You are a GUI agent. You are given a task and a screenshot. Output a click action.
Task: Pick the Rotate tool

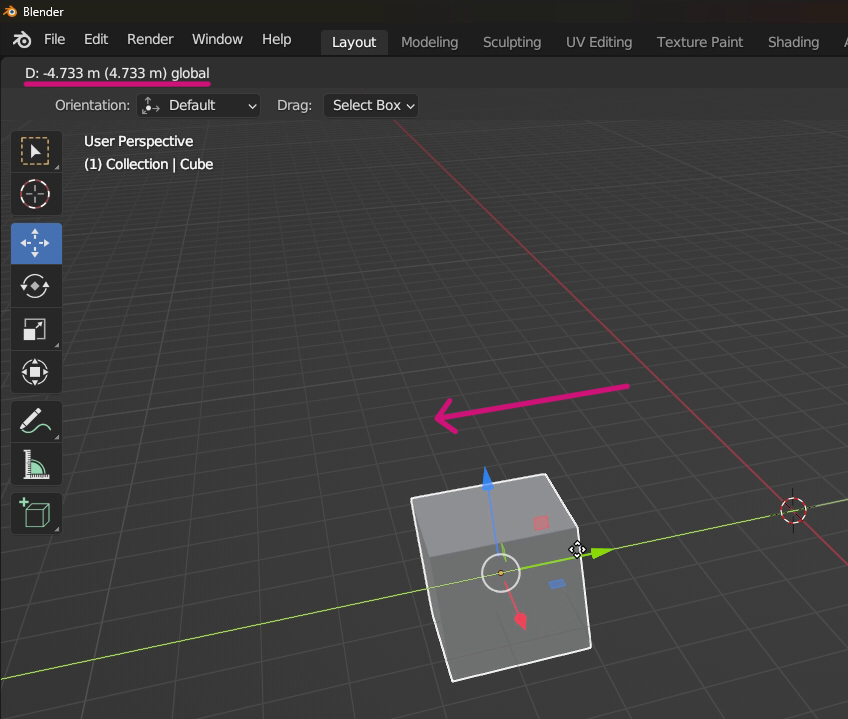pyautogui.click(x=36, y=286)
